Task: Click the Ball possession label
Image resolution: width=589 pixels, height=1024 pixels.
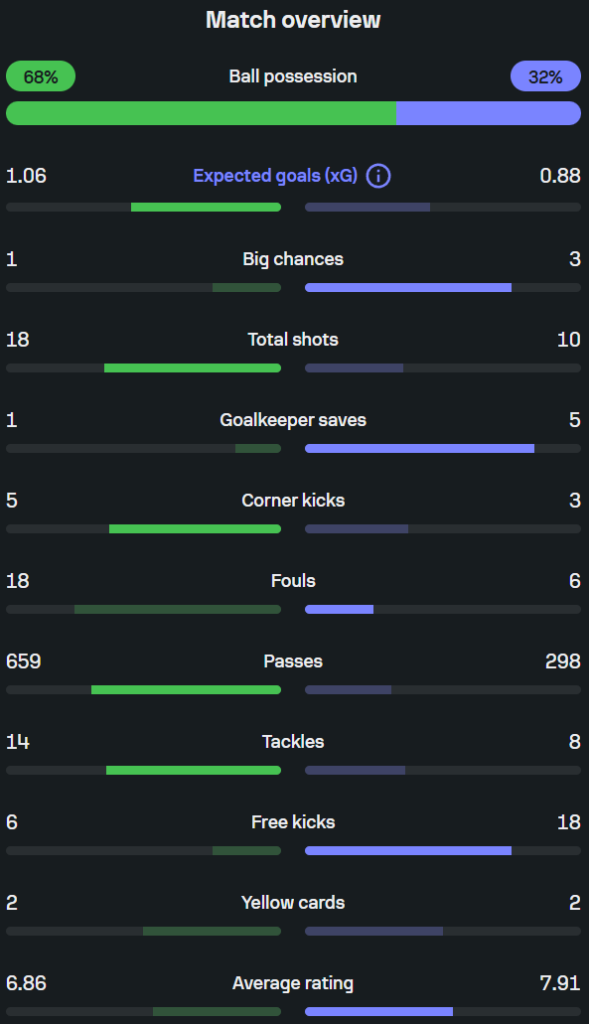Action: [293, 76]
